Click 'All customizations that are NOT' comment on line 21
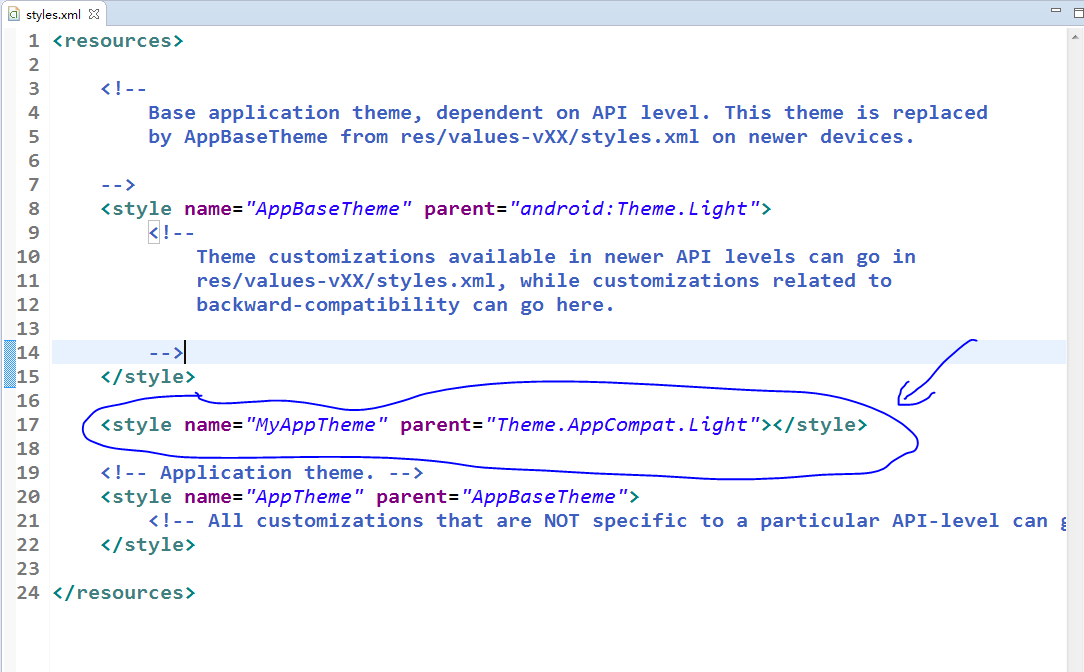This screenshot has height=672, width=1084. pyautogui.click(x=364, y=521)
